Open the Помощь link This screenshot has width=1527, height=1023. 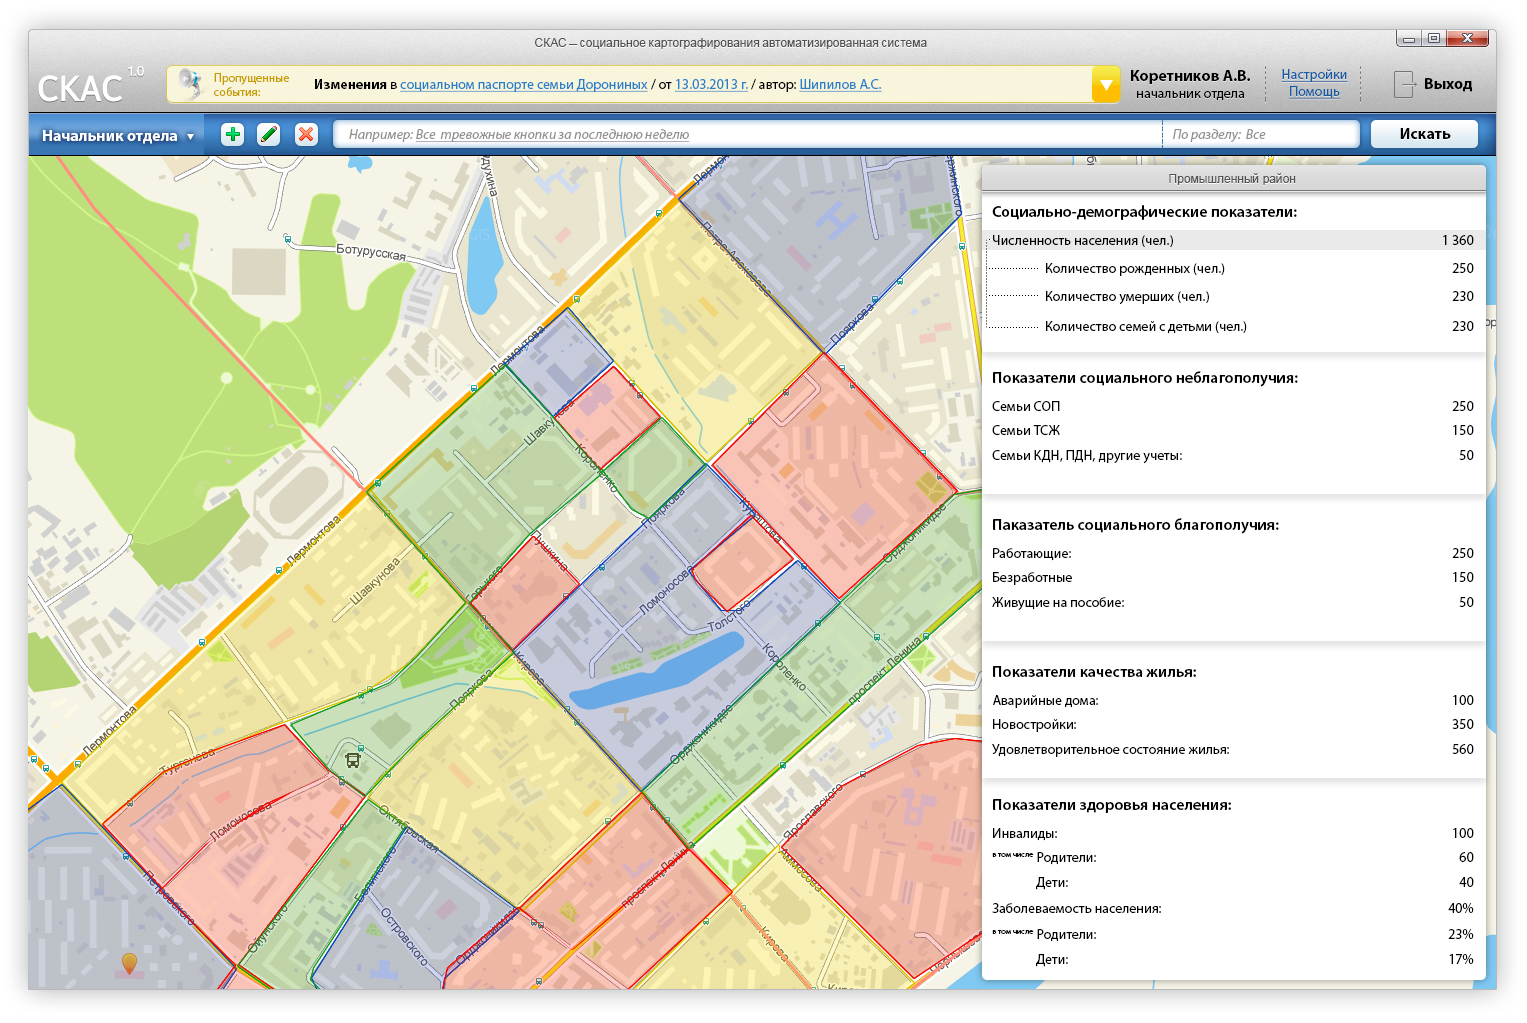[x=1314, y=91]
